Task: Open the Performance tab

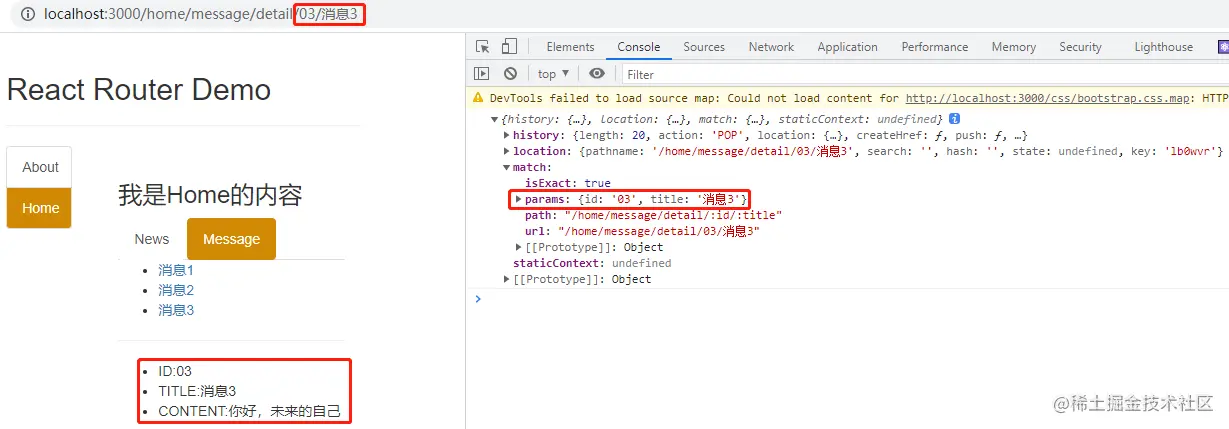Action: pyautogui.click(x=935, y=47)
